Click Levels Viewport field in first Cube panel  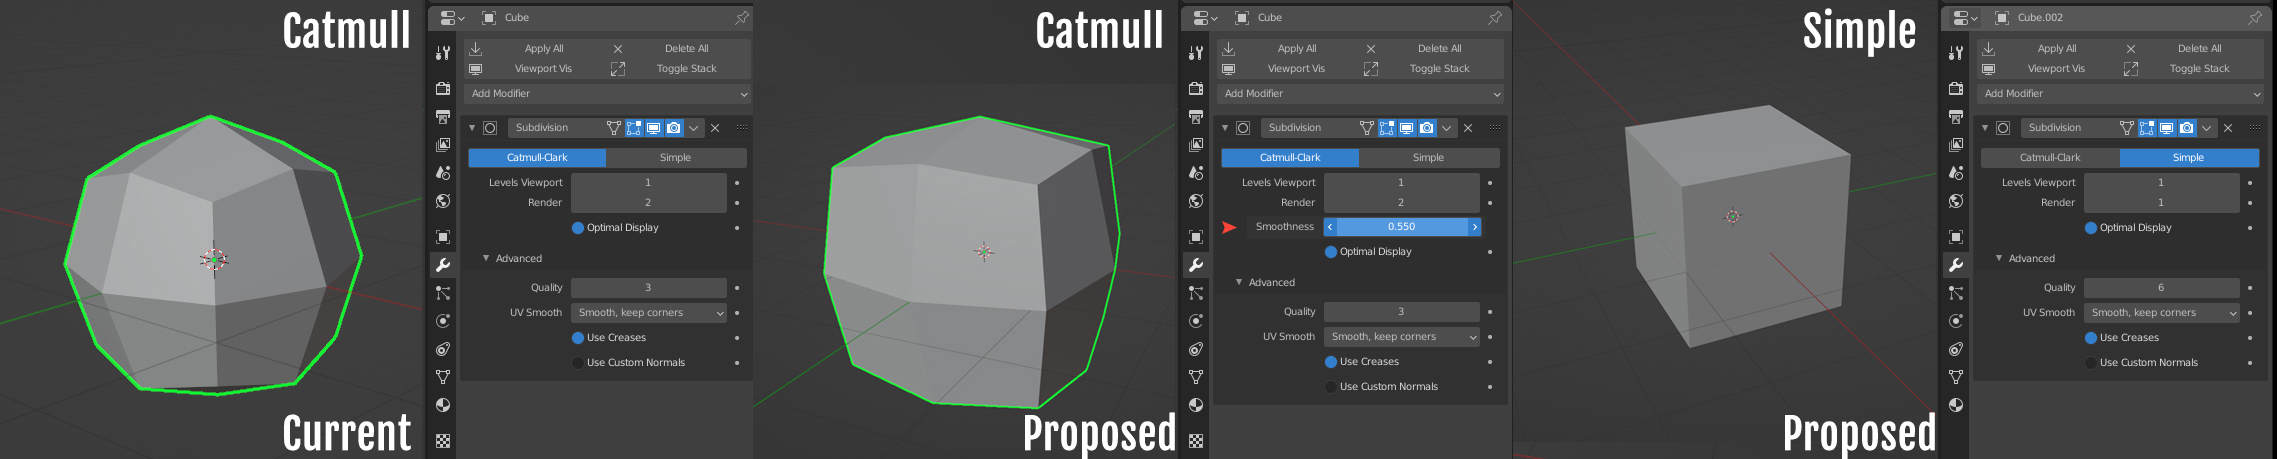point(649,183)
